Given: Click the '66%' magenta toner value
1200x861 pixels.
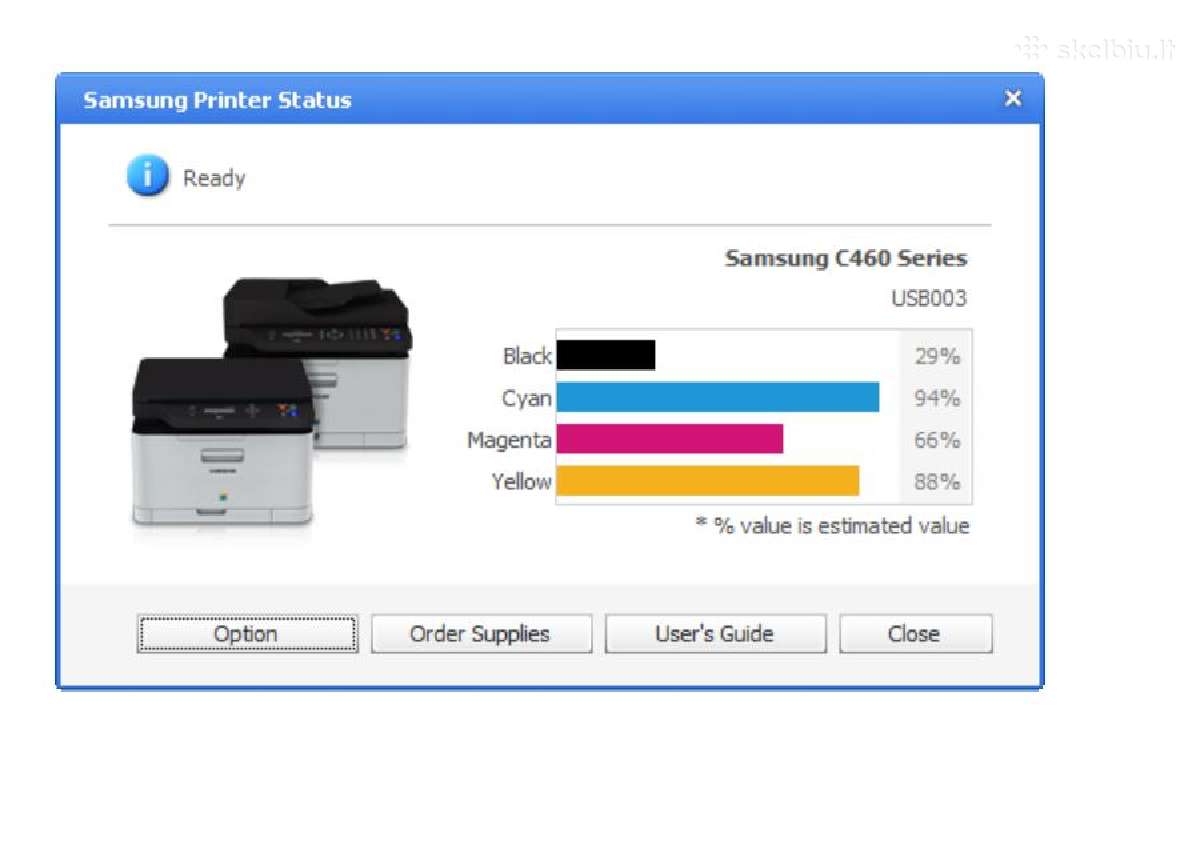Looking at the screenshot, I should 937,440.
